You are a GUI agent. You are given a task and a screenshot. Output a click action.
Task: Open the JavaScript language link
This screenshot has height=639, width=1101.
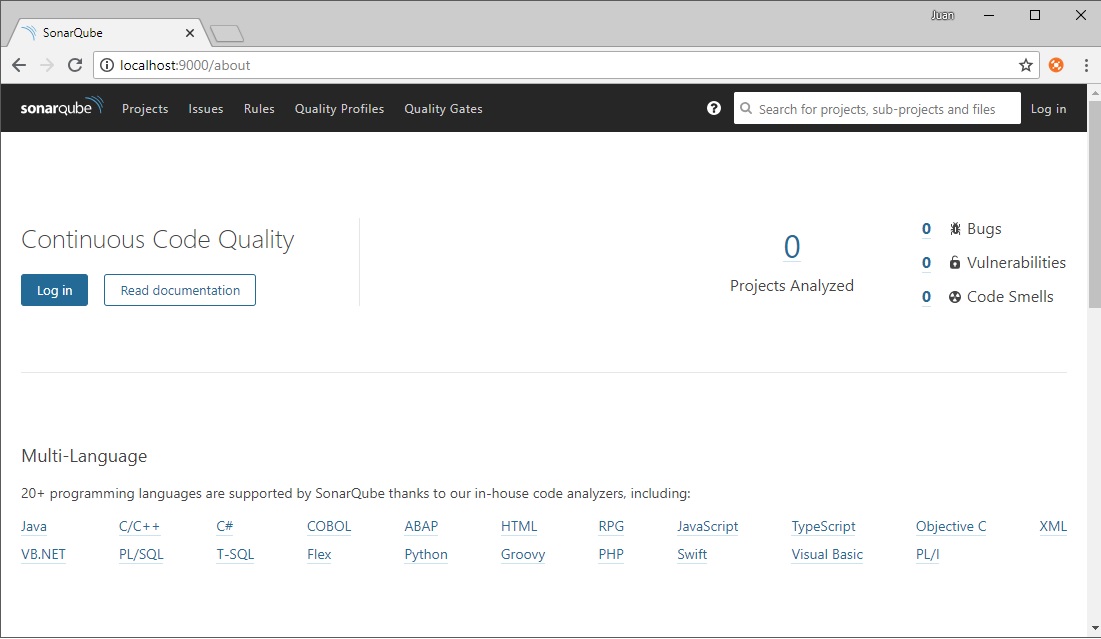pos(708,527)
